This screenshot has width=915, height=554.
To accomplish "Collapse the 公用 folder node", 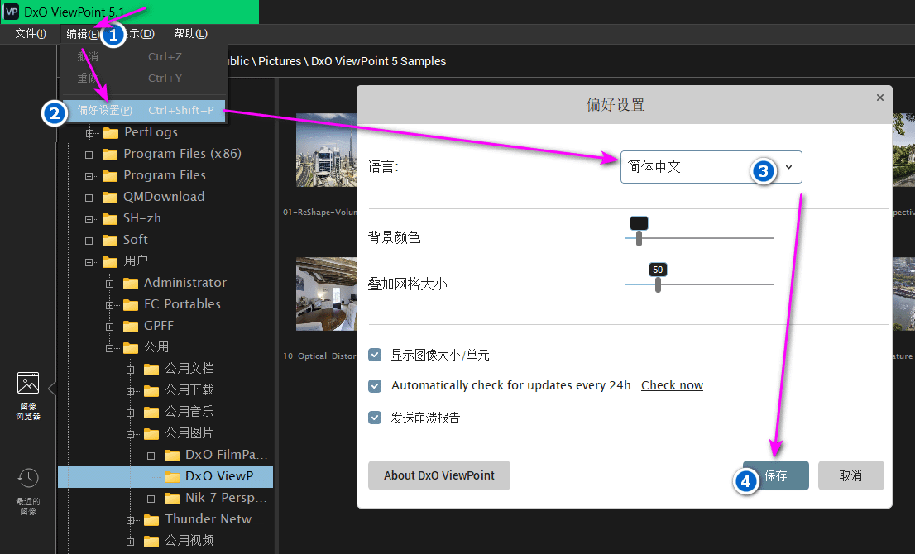I will click(110, 348).
